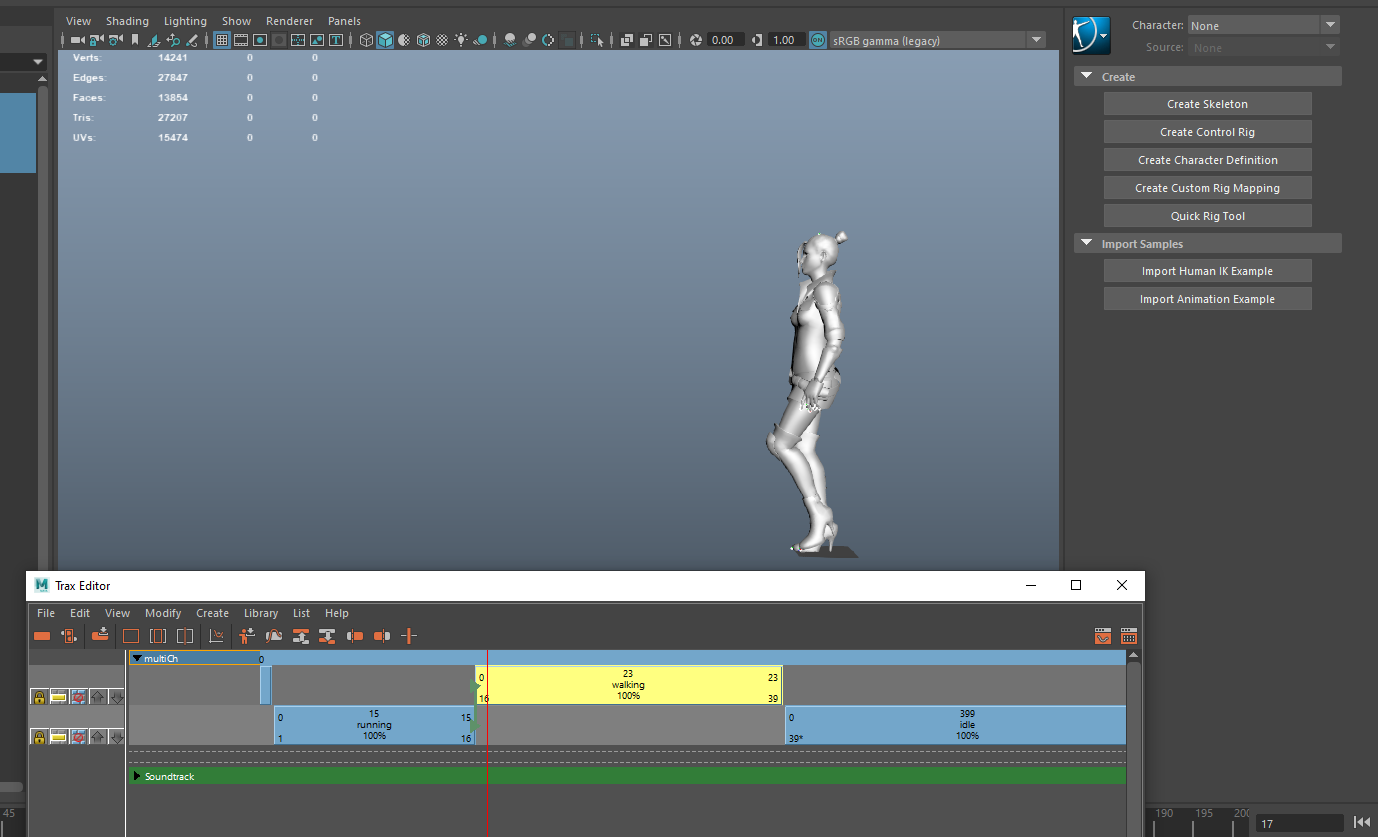Viewport: 1378px width, 837px height.
Task: Open the Renderer menu in panel bar
Action: (289, 20)
